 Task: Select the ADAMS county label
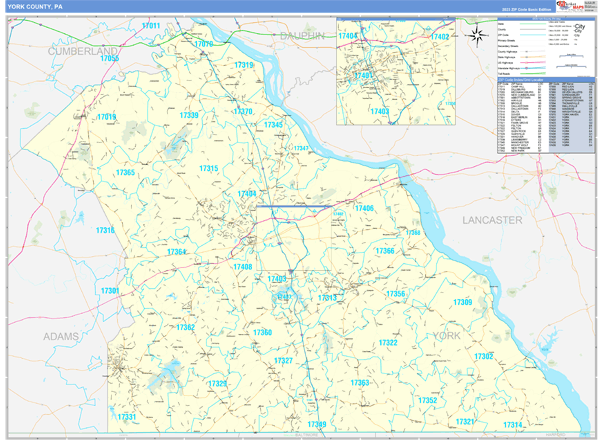pos(60,337)
